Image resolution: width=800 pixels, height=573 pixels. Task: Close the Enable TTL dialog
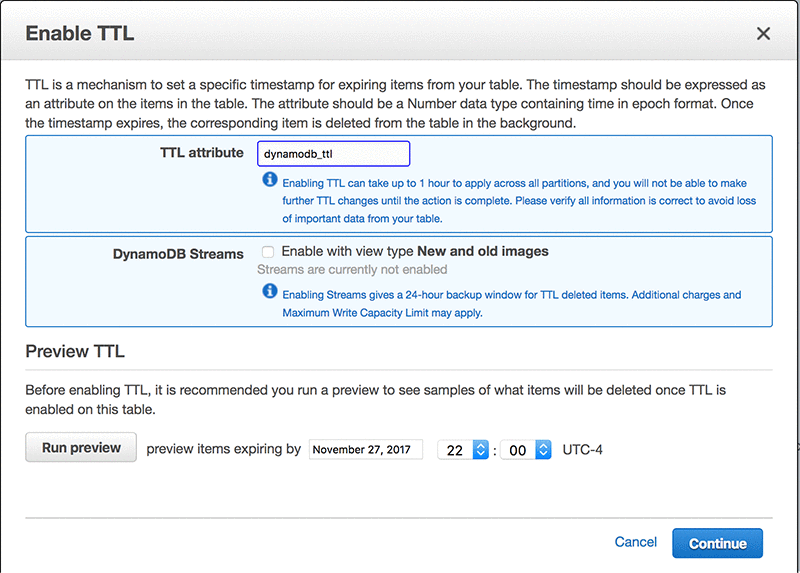[x=763, y=33]
